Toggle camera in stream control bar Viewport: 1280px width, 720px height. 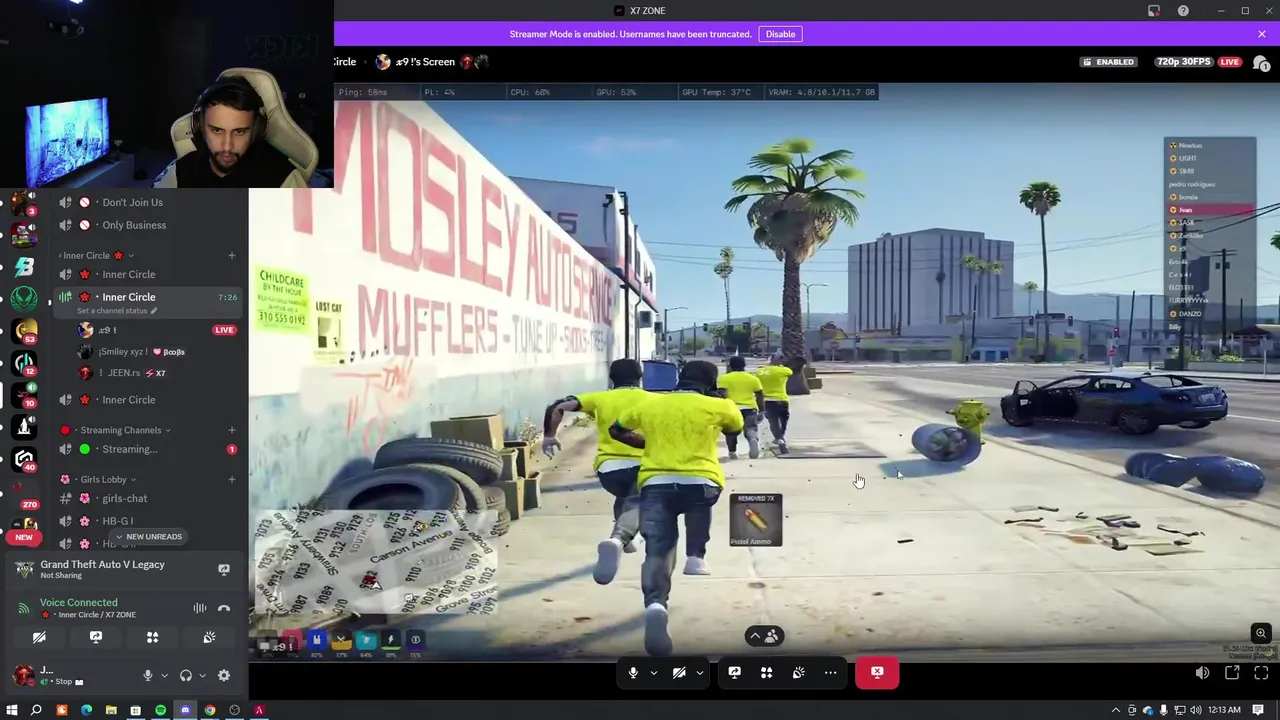pos(679,673)
